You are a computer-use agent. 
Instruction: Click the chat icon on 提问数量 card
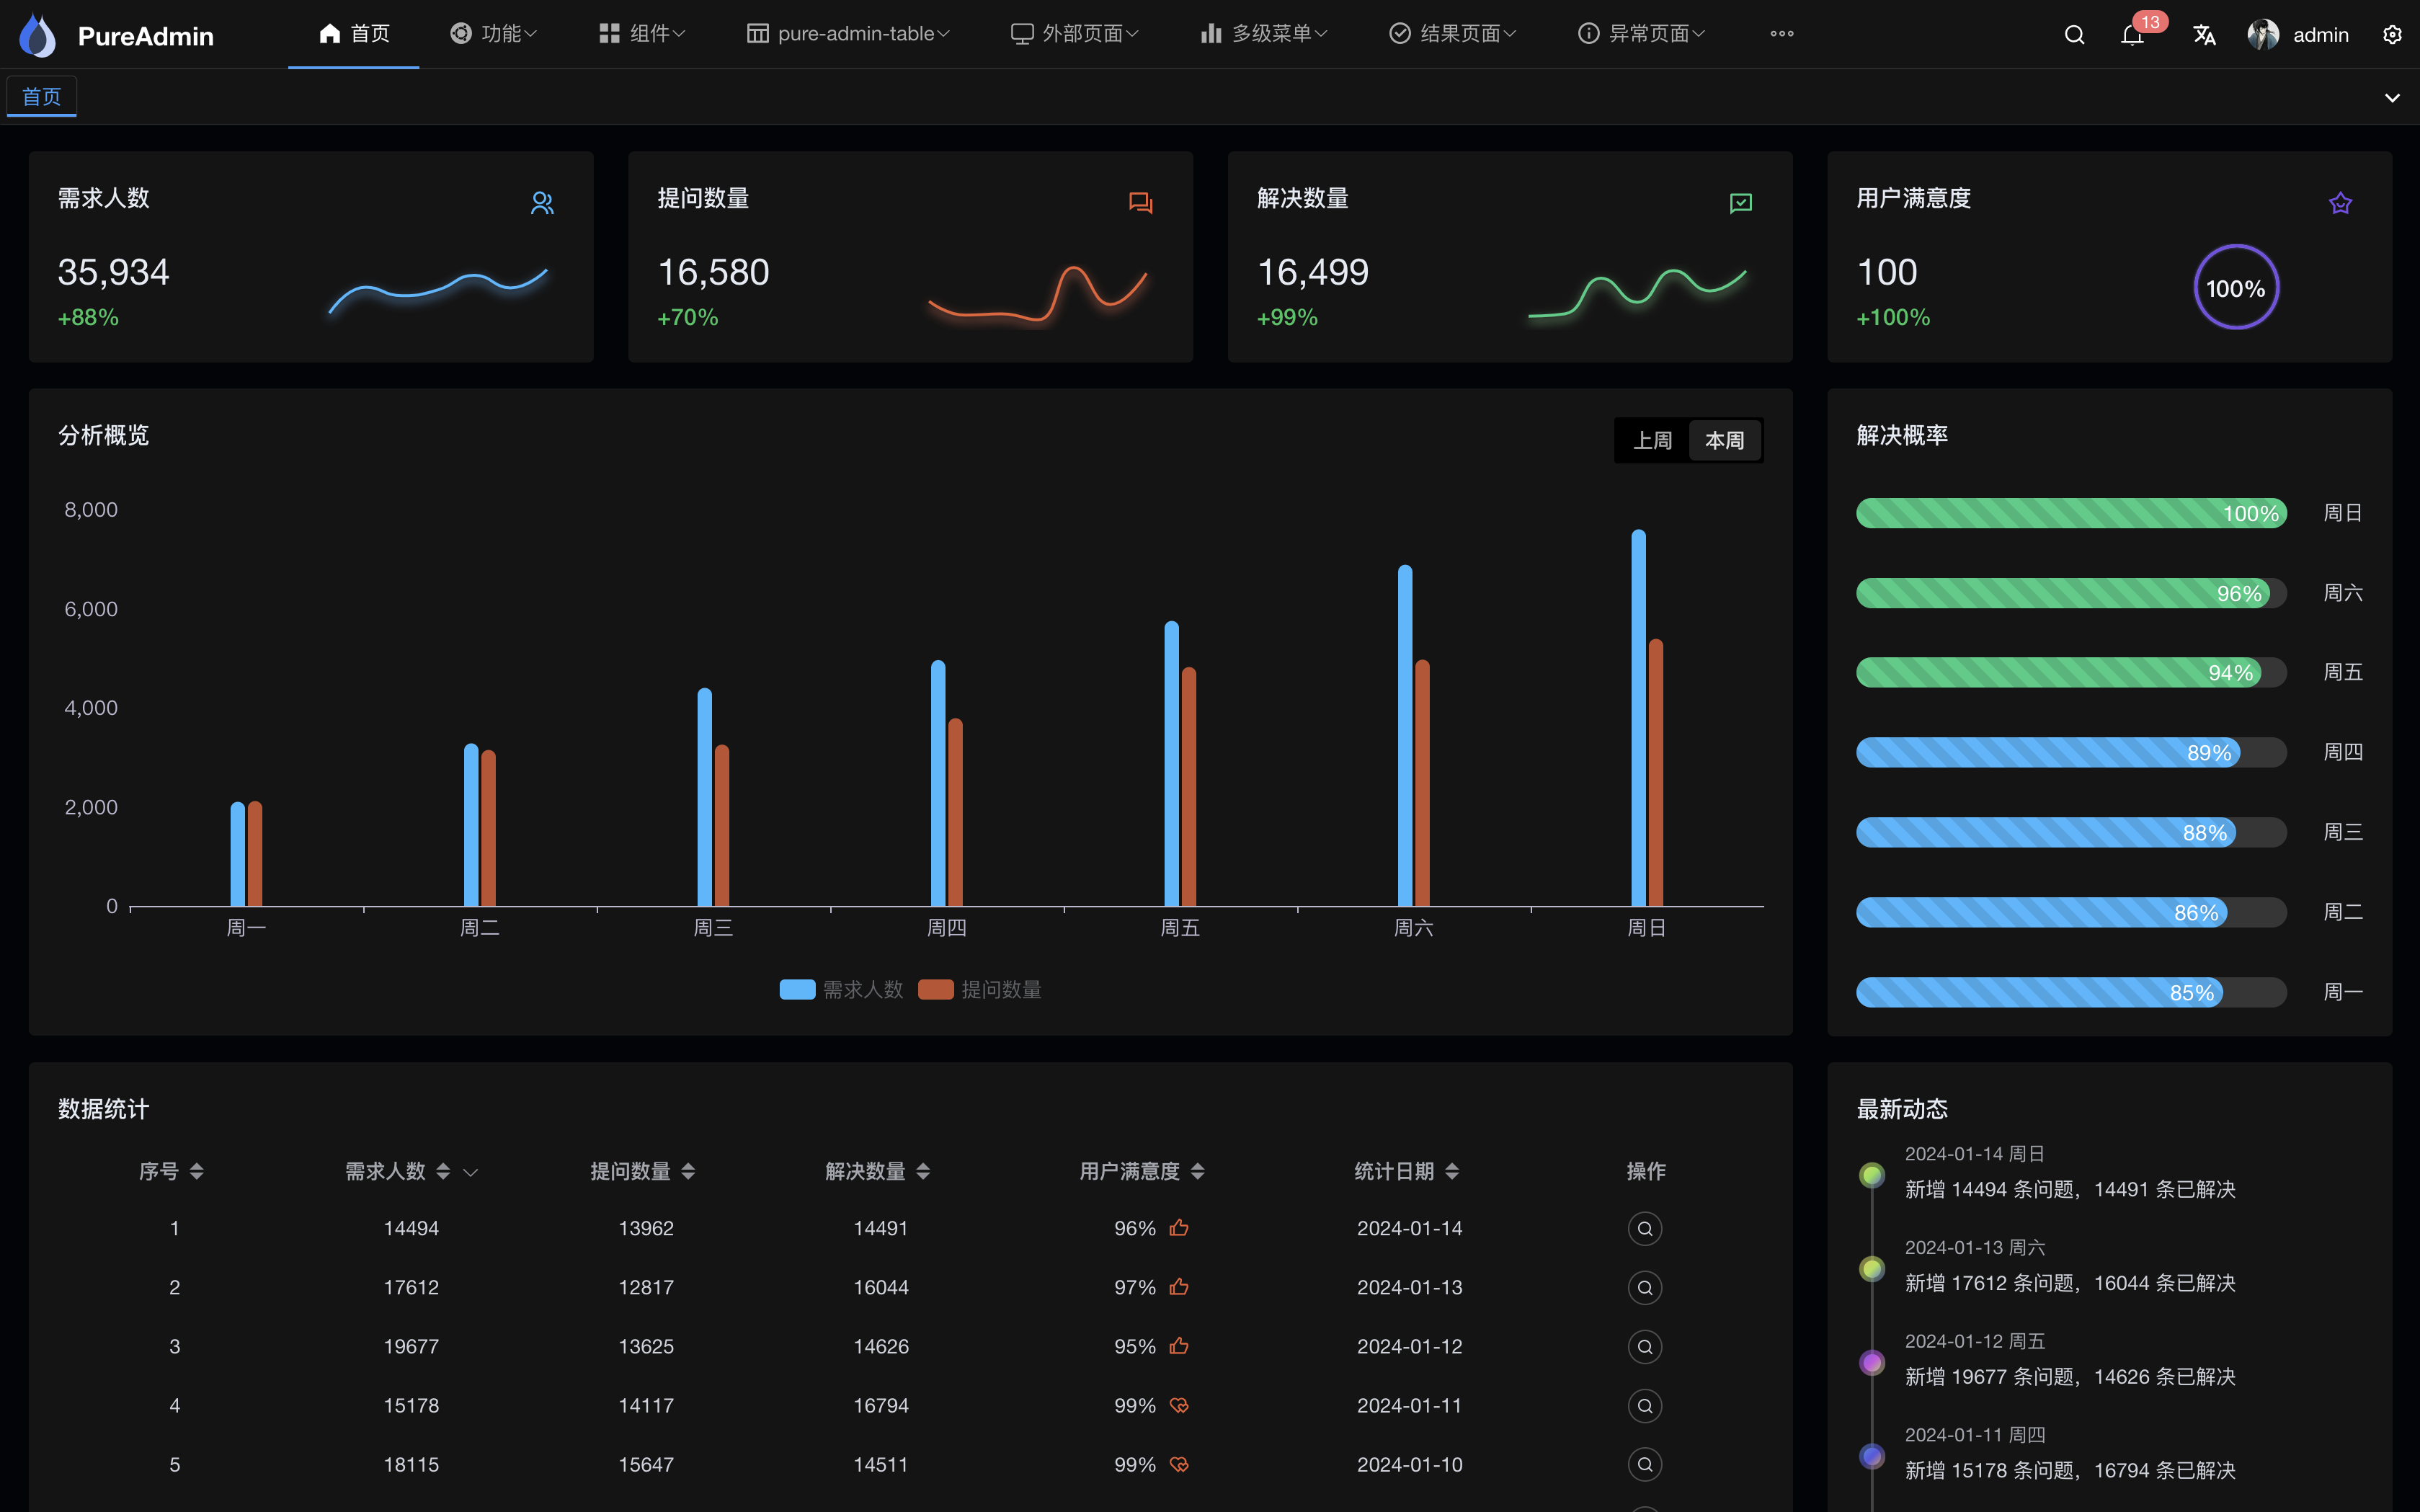tap(1140, 202)
